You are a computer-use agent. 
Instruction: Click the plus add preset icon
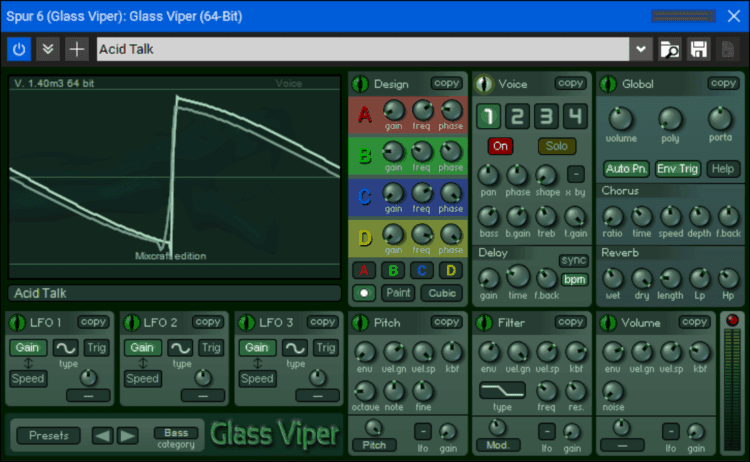pyautogui.click(x=77, y=49)
